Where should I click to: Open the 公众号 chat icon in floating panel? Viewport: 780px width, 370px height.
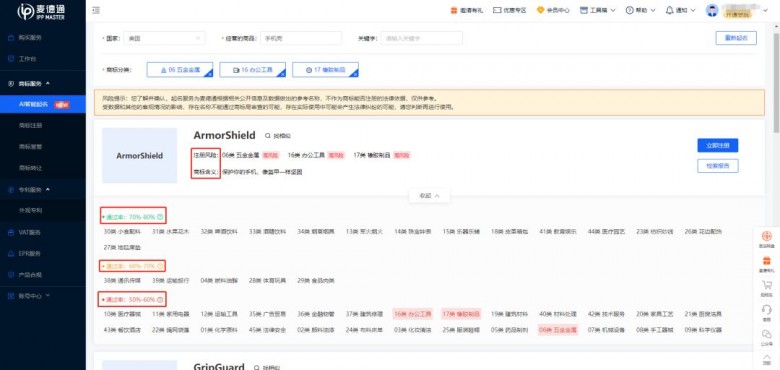(x=767, y=333)
